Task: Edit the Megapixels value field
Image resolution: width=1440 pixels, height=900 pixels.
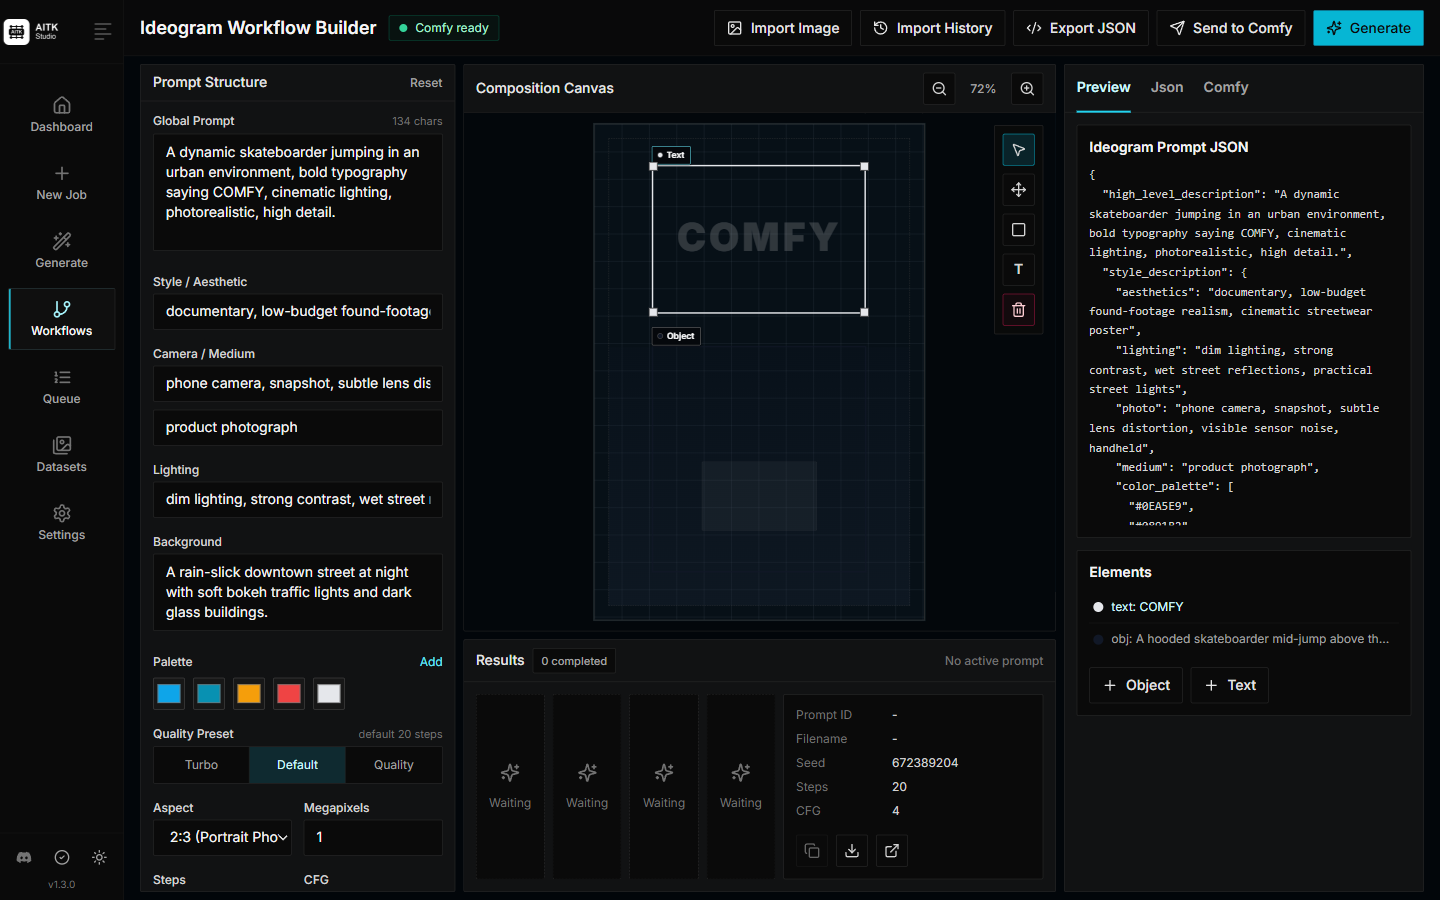Action: click(373, 838)
